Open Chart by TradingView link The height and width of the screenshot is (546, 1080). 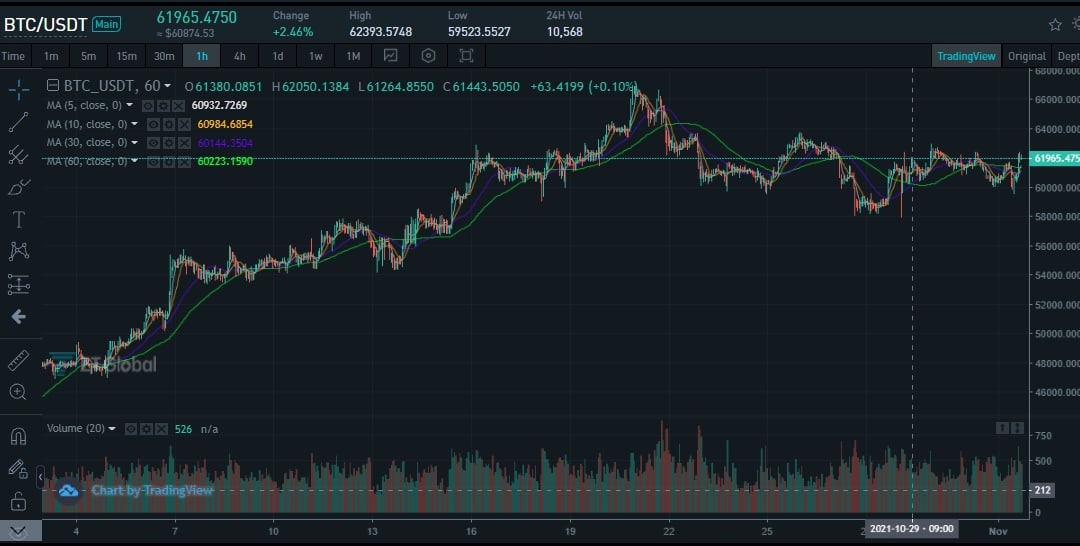pos(152,490)
